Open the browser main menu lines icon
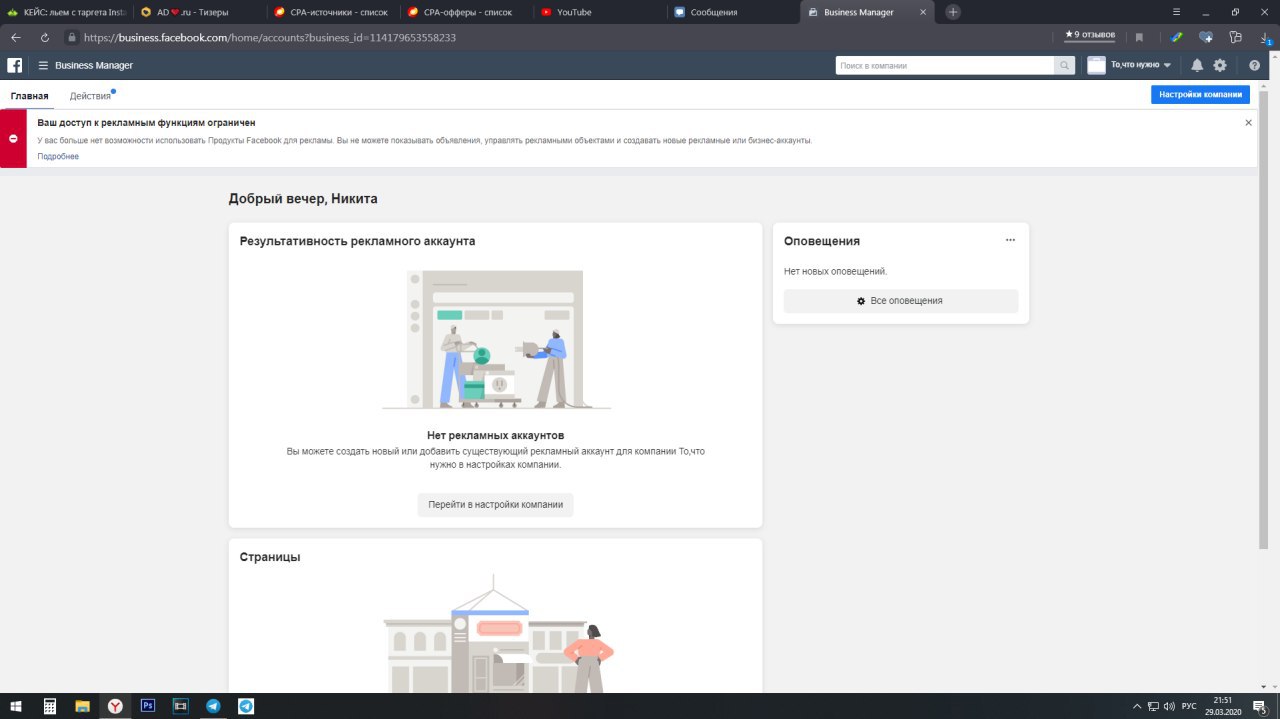 pyautogui.click(x=1176, y=12)
